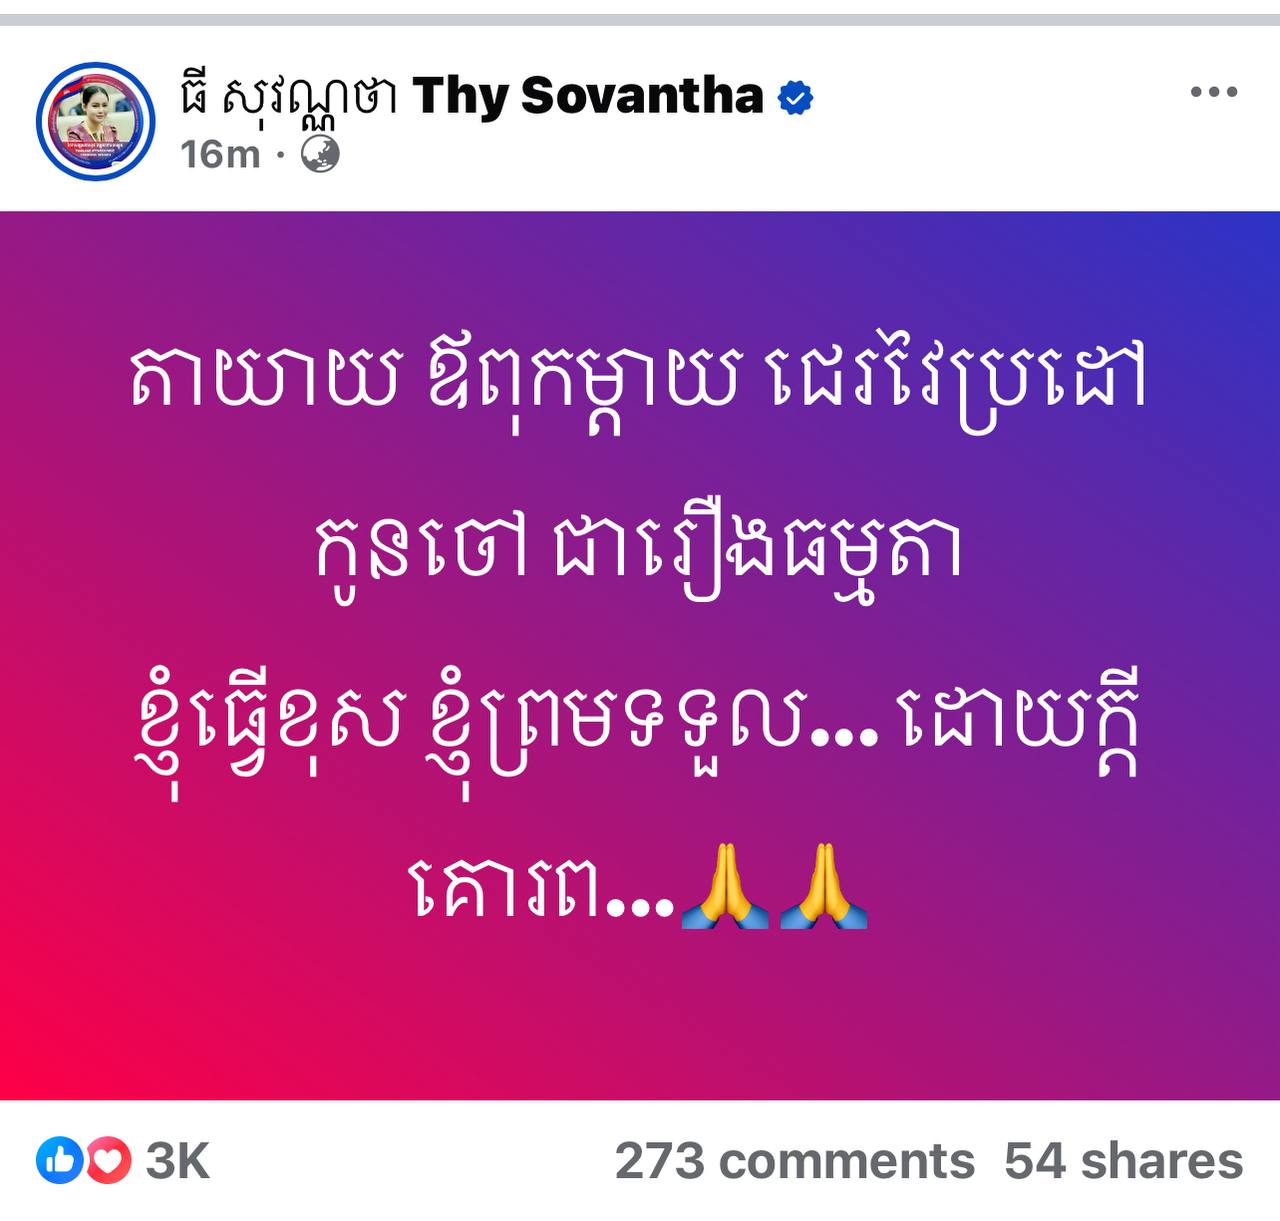This screenshot has width=1280, height=1221.
Task: Open Thy Sovantha's profile picture
Action: coord(96,121)
